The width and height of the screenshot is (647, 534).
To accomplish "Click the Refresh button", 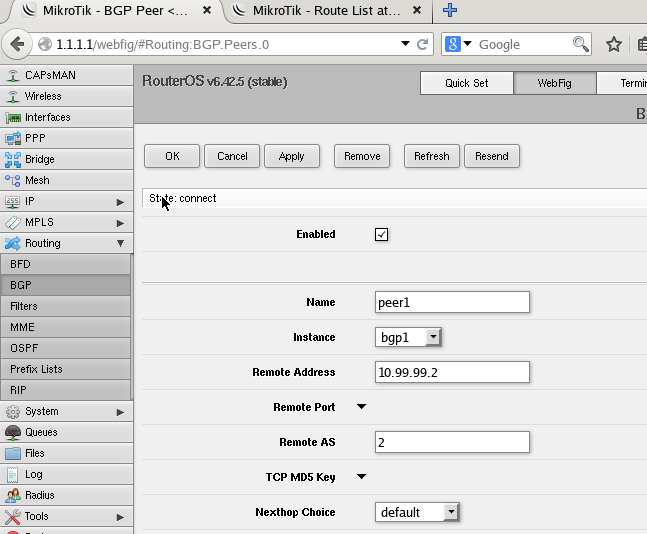I will [432, 156].
